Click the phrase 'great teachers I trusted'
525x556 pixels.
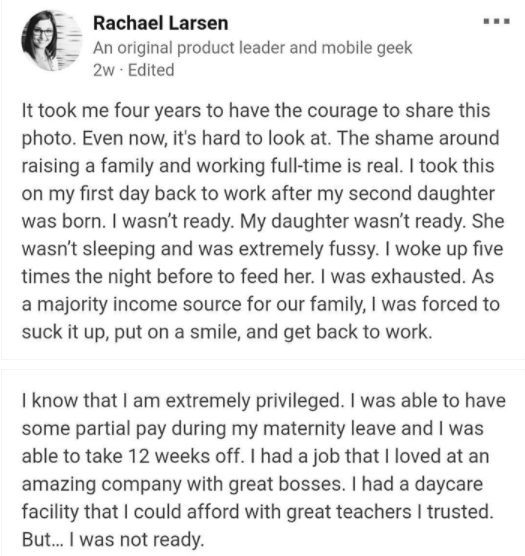click(x=390, y=512)
